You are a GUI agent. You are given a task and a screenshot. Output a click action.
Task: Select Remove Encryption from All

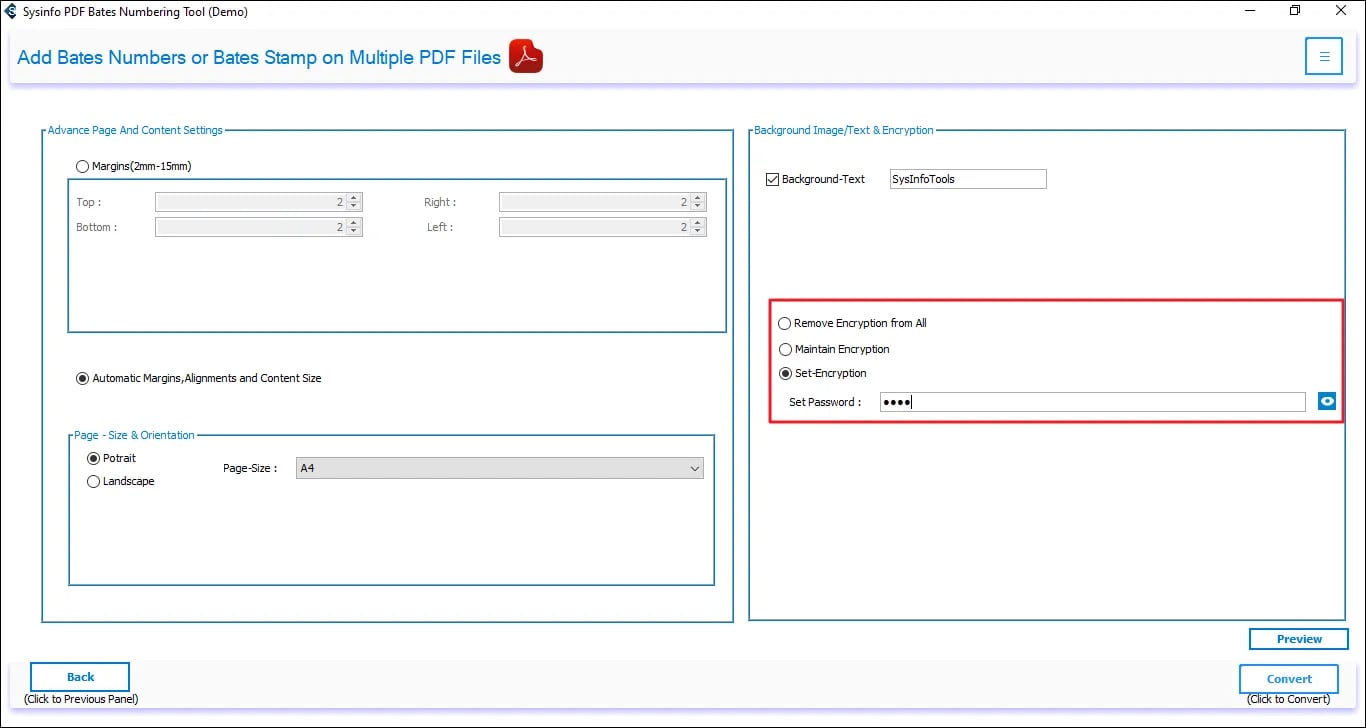(x=785, y=323)
